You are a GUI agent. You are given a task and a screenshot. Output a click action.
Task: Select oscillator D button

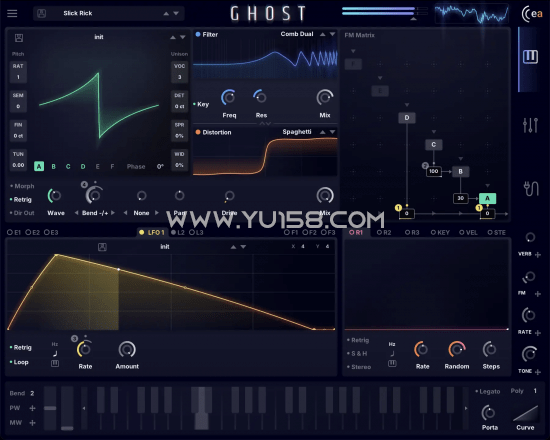click(83, 166)
